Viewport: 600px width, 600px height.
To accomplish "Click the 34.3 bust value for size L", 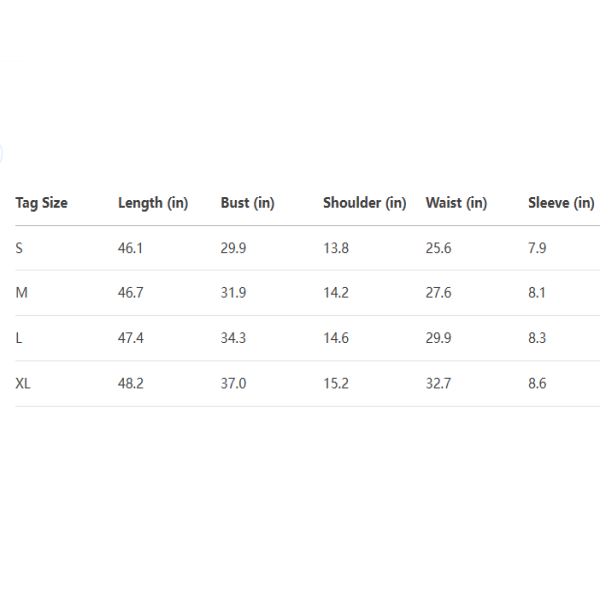I will [233, 338].
